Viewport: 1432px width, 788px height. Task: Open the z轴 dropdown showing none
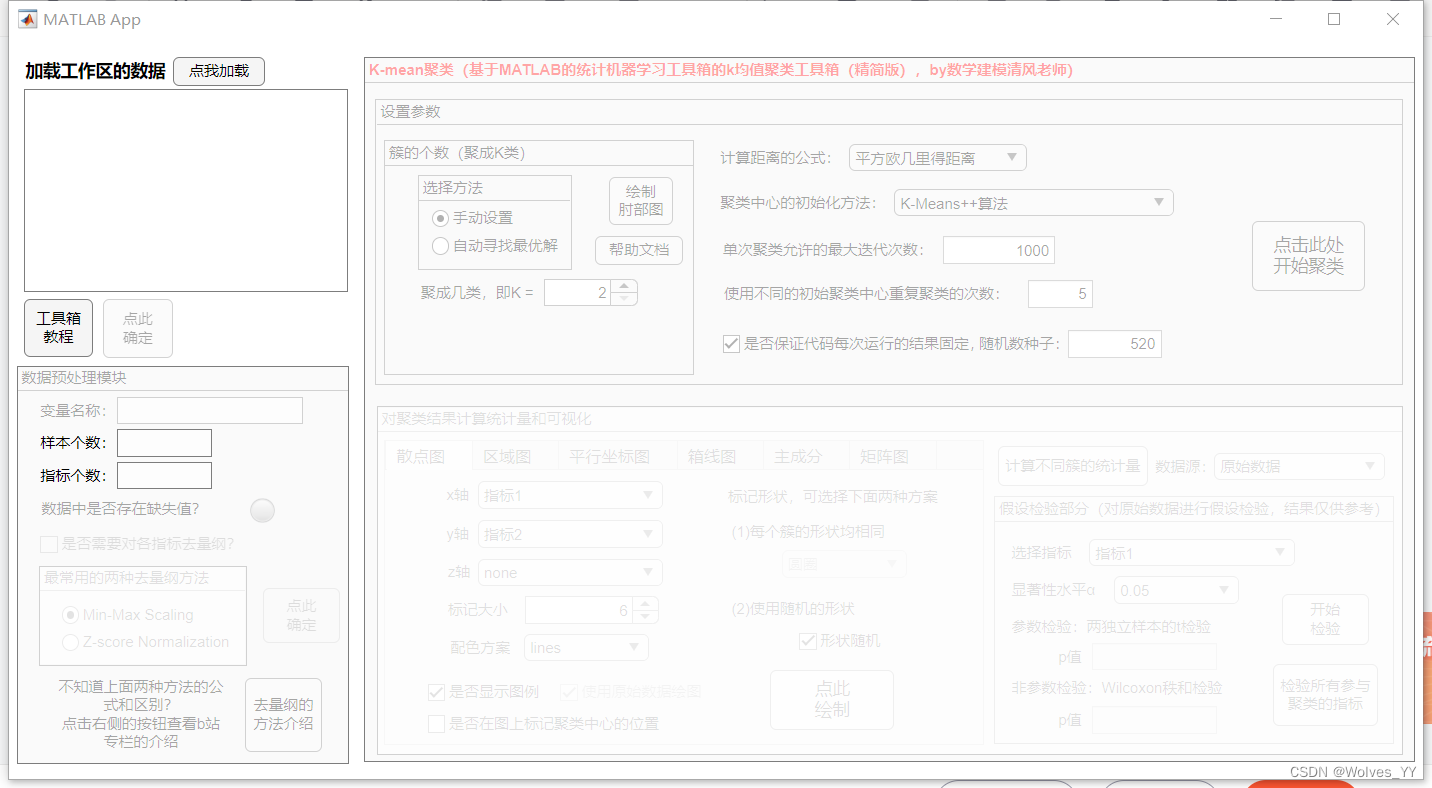(x=570, y=573)
